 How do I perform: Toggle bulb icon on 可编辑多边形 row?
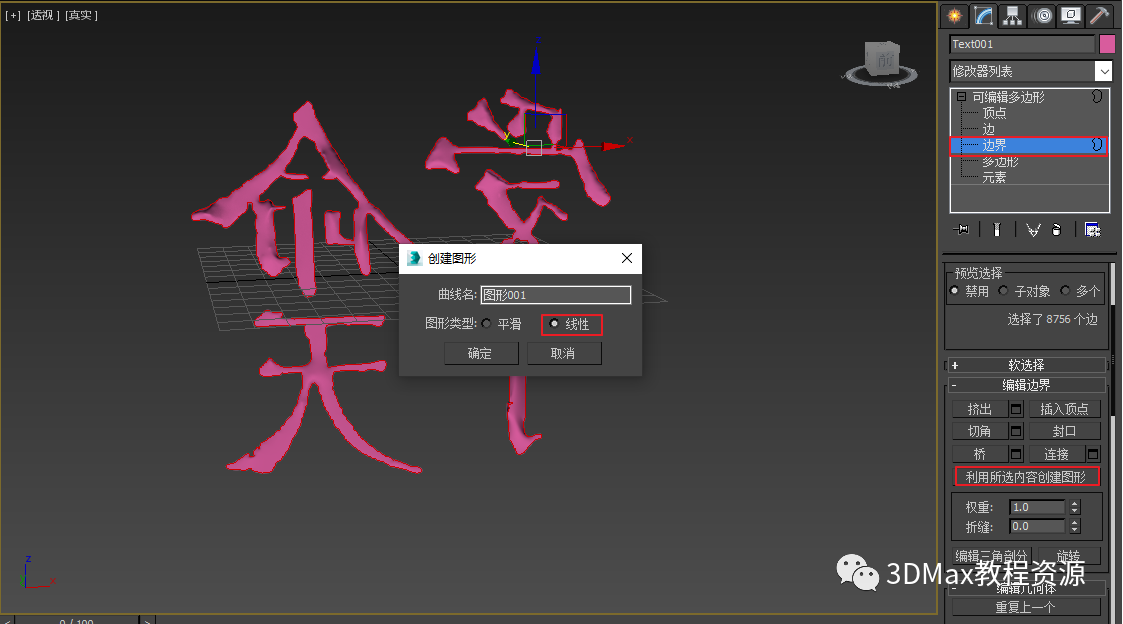(x=1097, y=96)
